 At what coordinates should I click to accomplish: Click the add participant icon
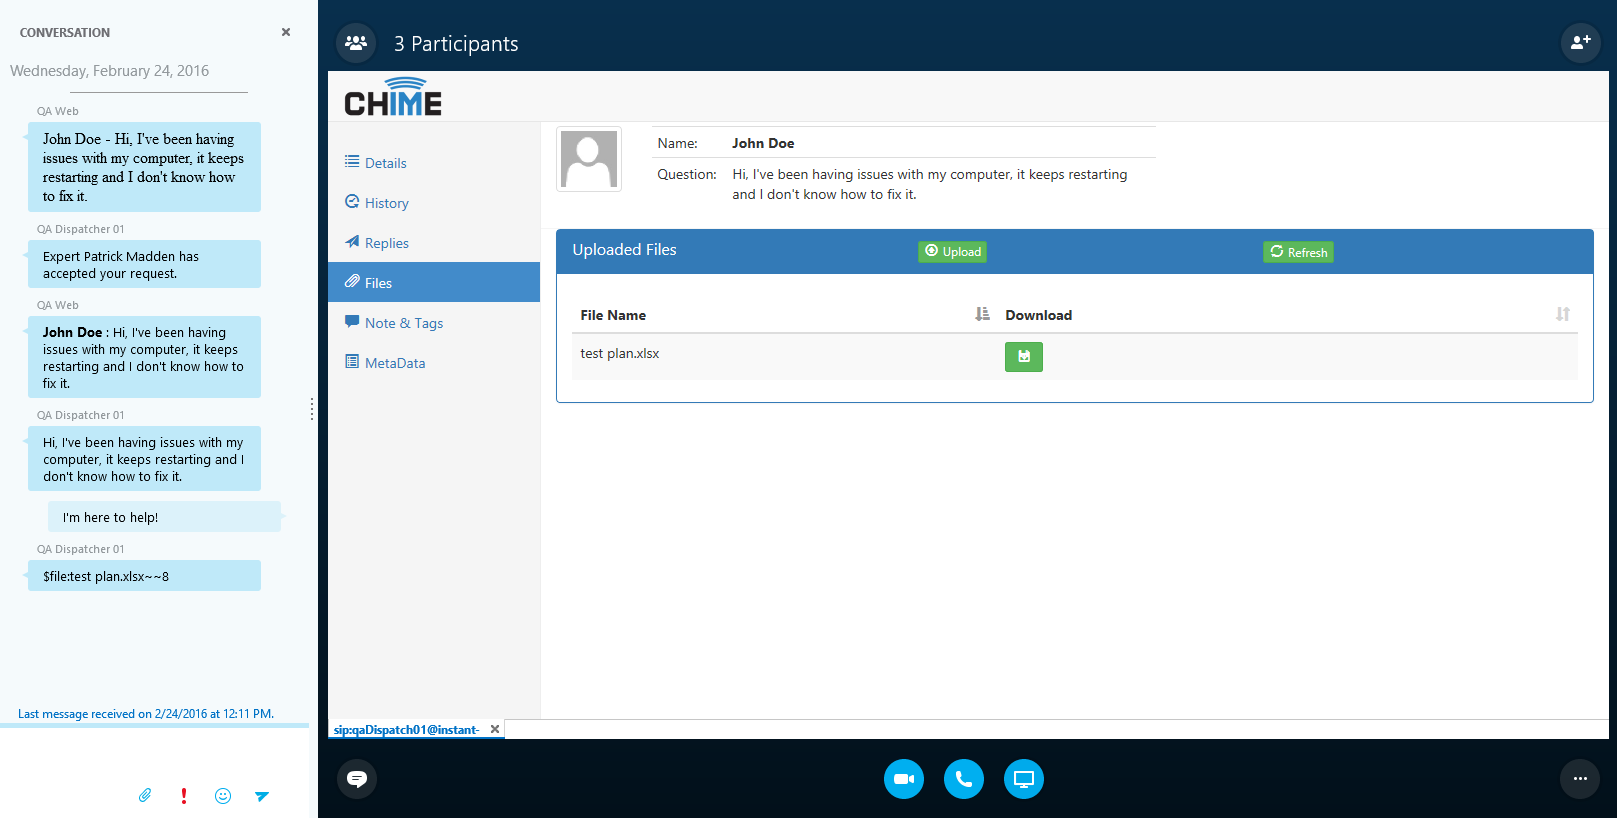pyautogui.click(x=1580, y=43)
